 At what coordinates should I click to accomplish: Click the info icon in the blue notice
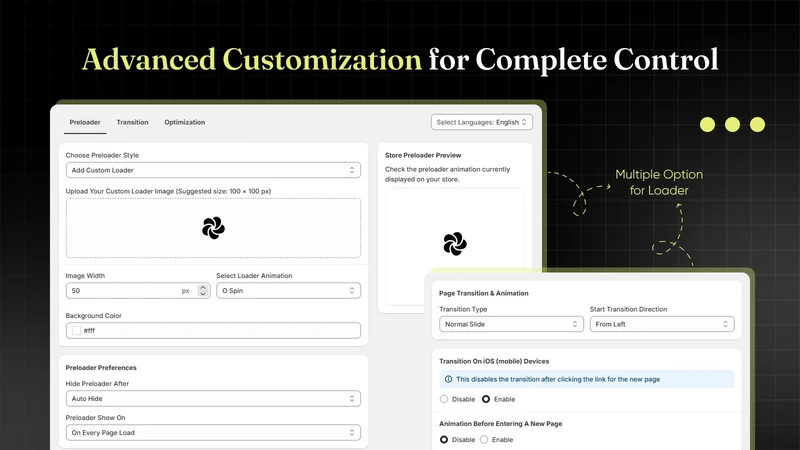point(448,379)
